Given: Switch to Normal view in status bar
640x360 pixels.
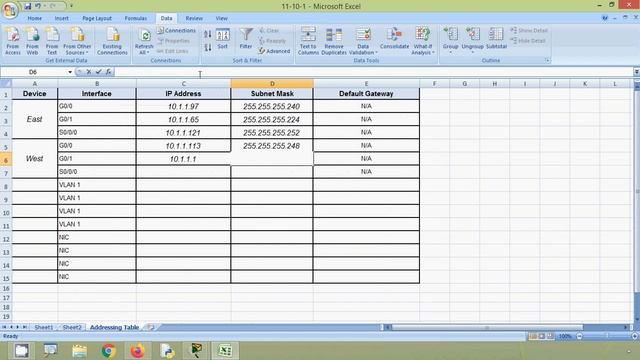Looking at the screenshot, I should (x=533, y=336).
